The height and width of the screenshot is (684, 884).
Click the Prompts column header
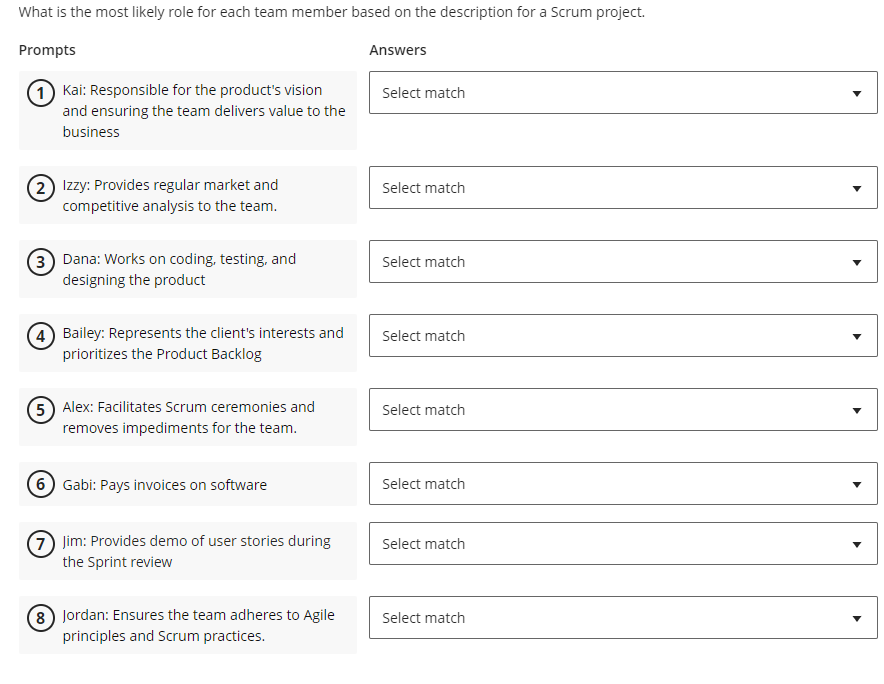pos(47,49)
